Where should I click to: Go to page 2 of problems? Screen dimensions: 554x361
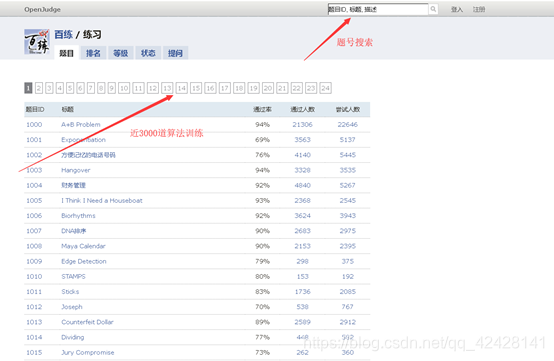coord(39,88)
